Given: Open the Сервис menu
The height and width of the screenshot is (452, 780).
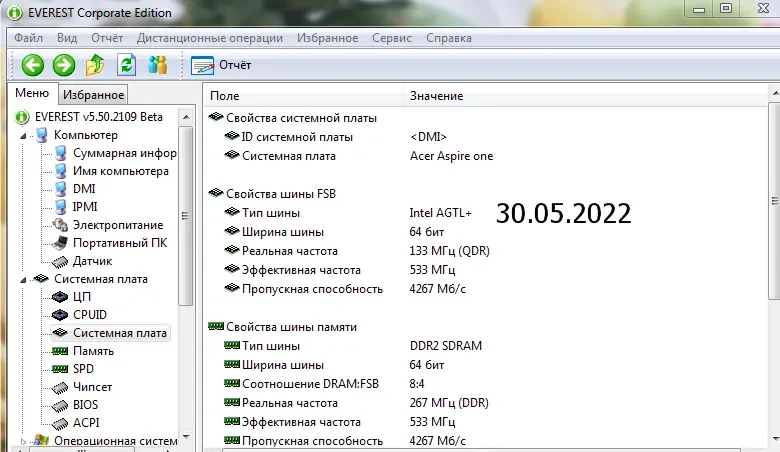Looking at the screenshot, I should pyautogui.click(x=392, y=38).
